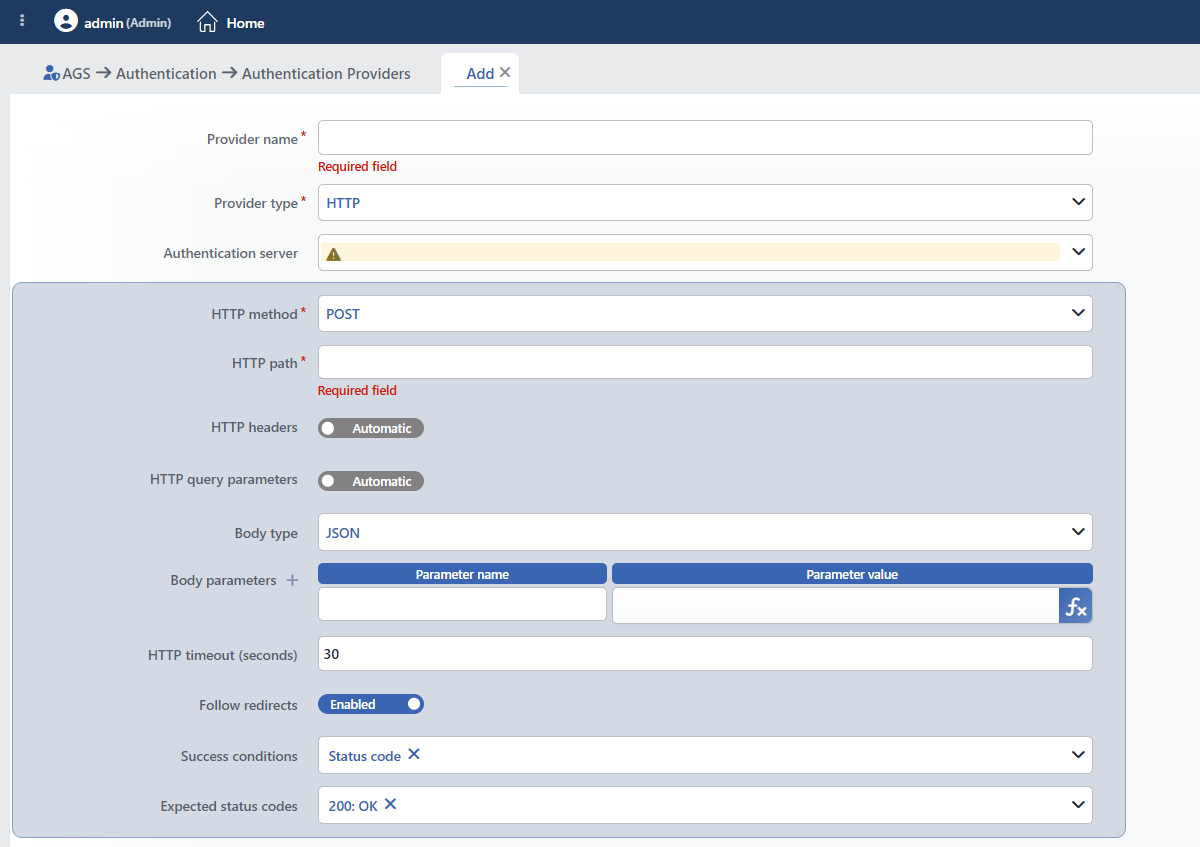1200x847 pixels.
Task: Click the Body parameters label
Action: click(x=223, y=580)
